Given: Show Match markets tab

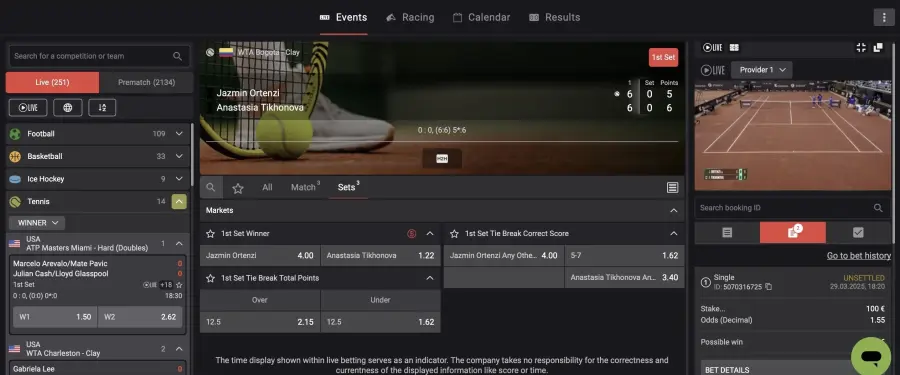Looking at the screenshot, I should click(305, 187).
